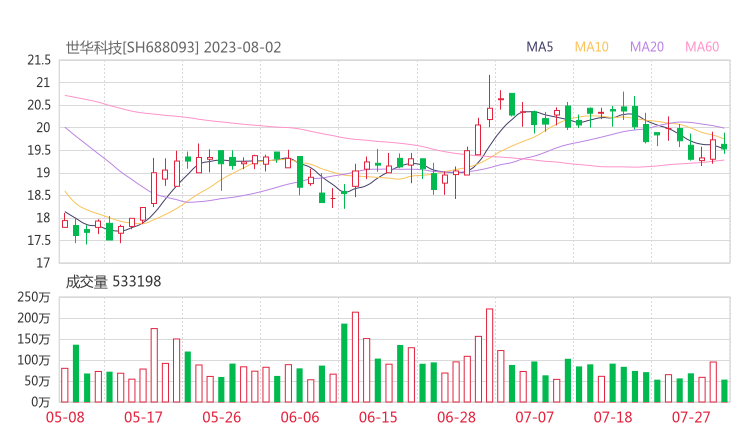Click the 200万 volume axis label
Screen dimensions: 740x440
pos(34,319)
